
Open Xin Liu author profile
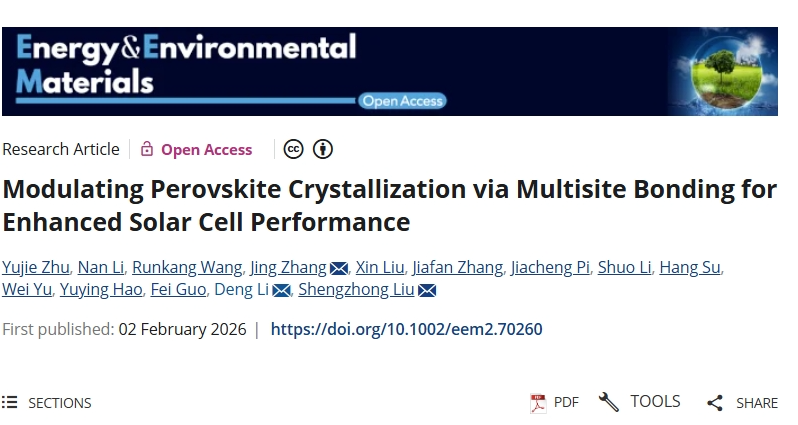coord(379,267)
